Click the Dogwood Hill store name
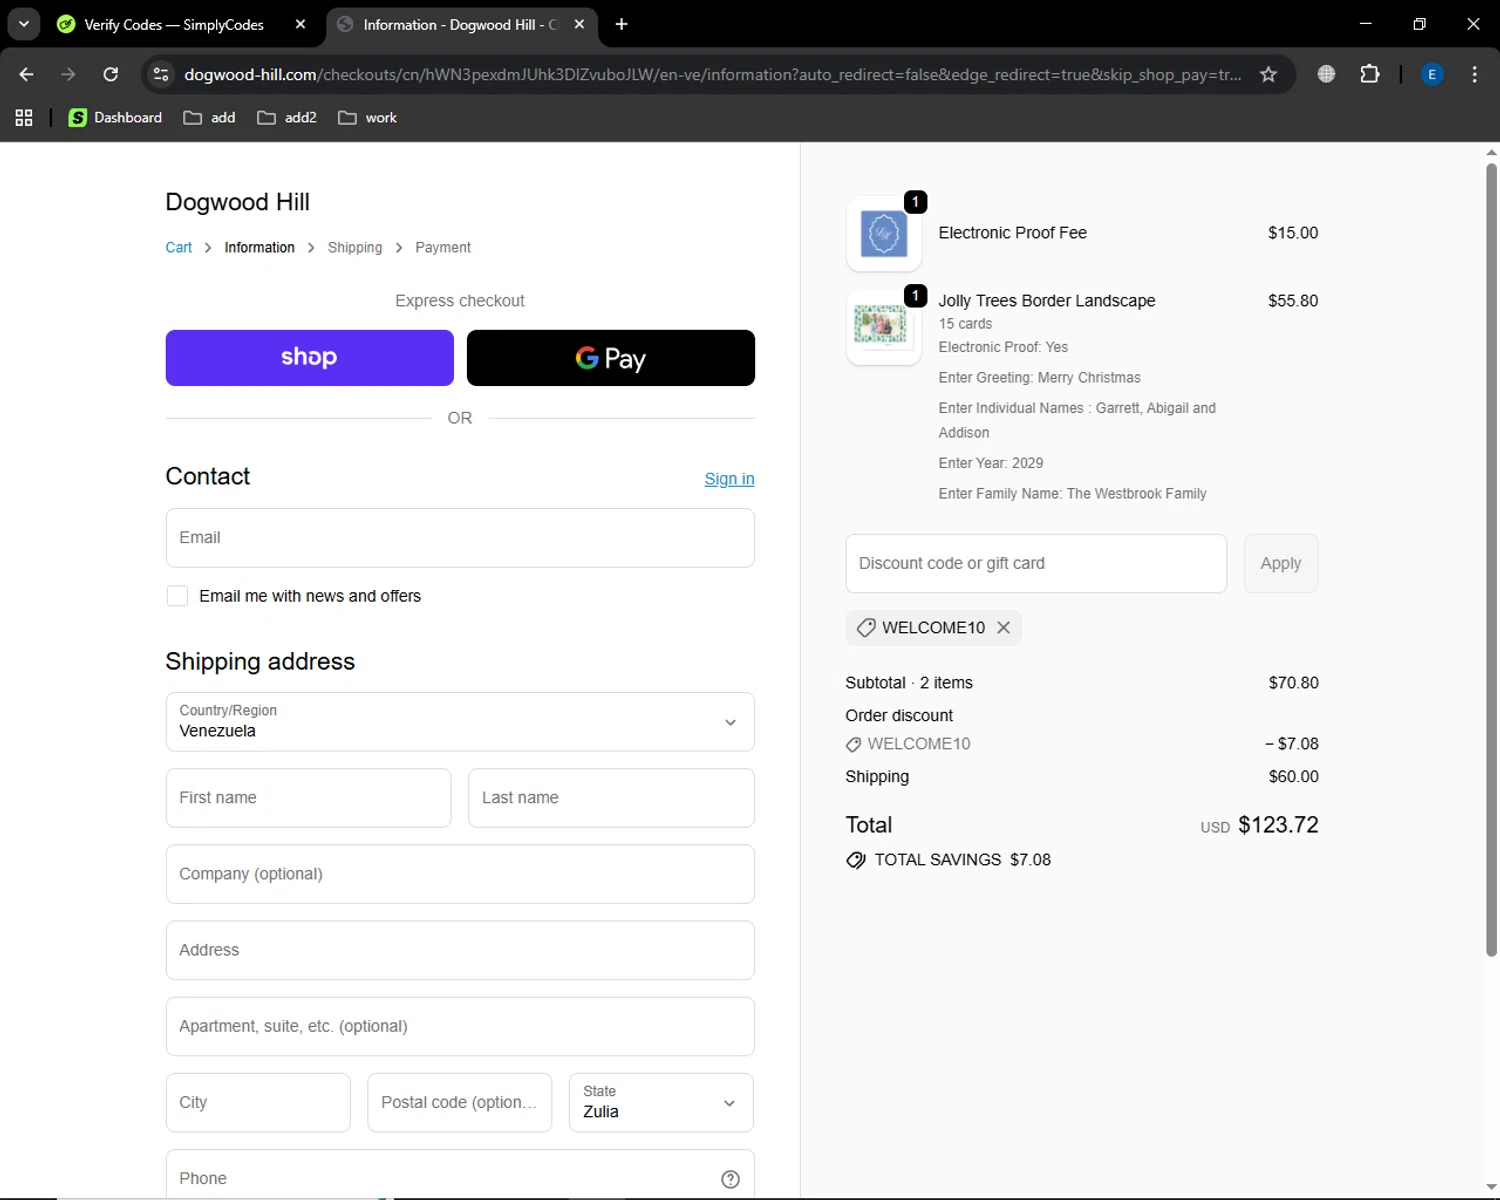This screenshot has height=1200, width=1500. point(237,202)
